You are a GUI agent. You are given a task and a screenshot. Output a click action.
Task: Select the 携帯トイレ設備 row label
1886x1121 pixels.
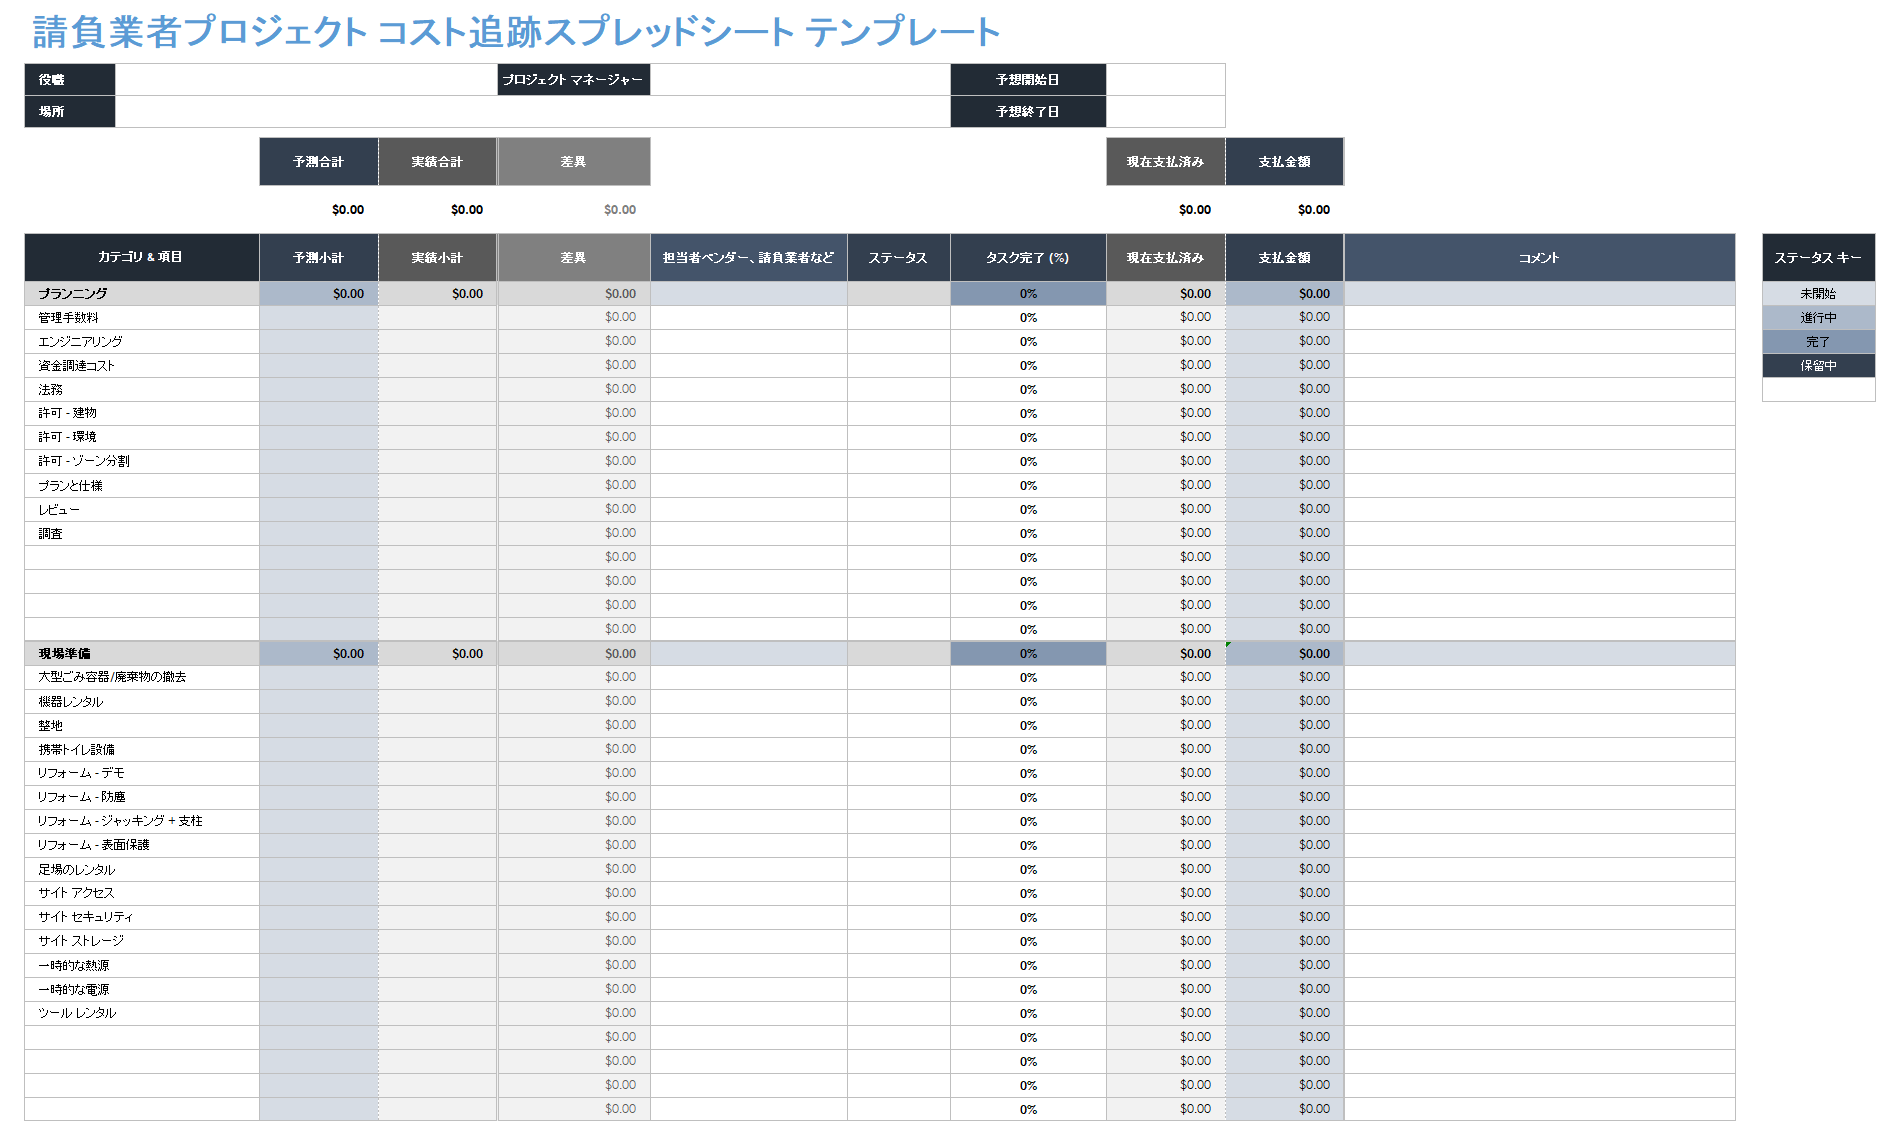[77, 750]
